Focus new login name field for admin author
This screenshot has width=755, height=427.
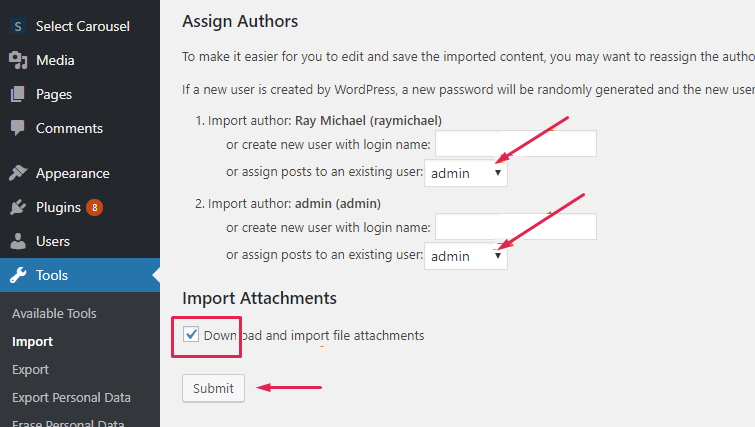515,227
